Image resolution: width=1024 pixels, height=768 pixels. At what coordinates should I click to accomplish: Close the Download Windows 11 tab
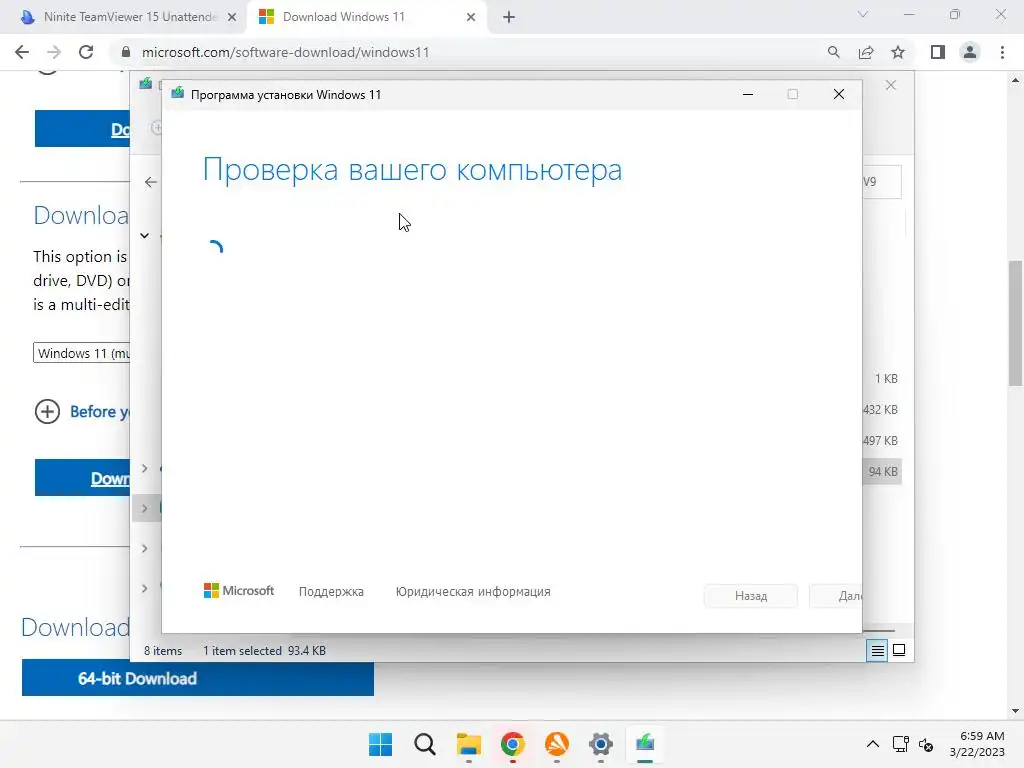point(471,18)
